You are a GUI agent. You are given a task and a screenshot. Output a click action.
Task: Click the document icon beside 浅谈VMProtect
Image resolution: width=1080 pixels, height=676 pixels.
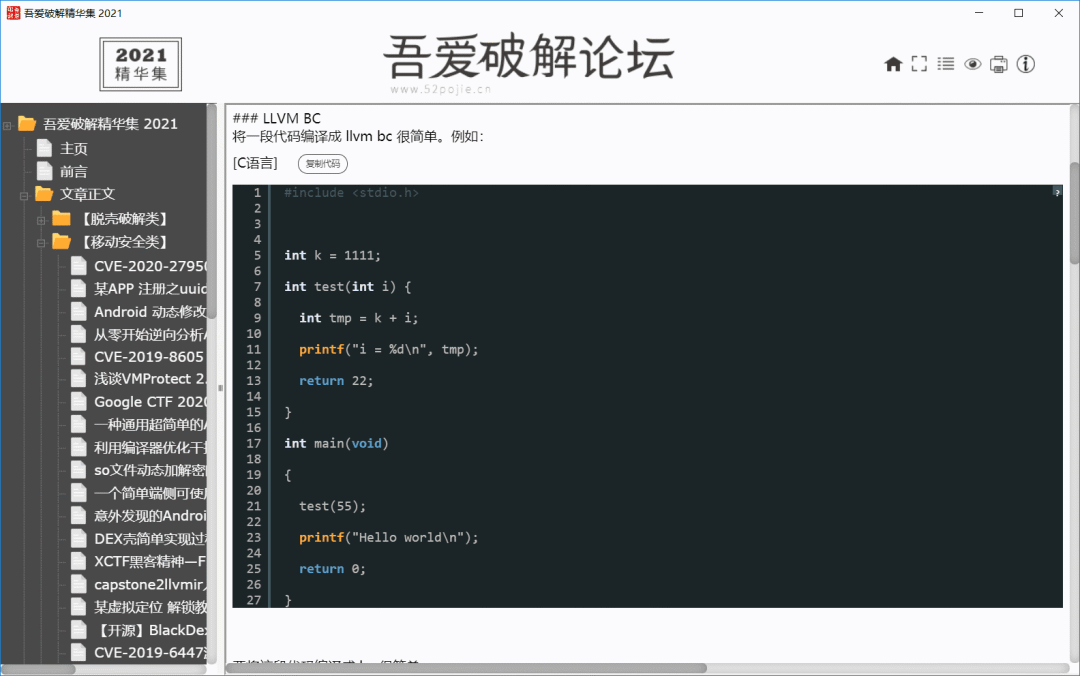(x=79, y=379)
